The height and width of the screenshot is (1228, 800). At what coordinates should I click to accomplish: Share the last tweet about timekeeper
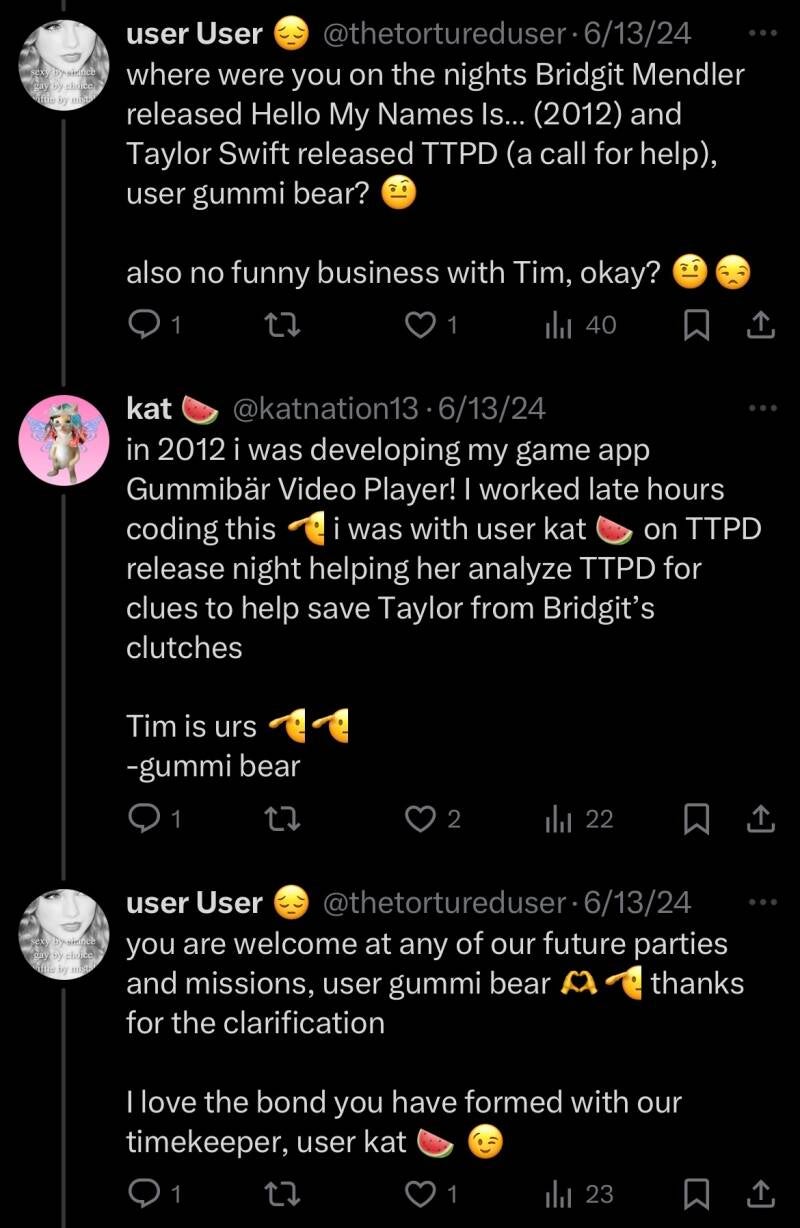tap(760, 1193)
